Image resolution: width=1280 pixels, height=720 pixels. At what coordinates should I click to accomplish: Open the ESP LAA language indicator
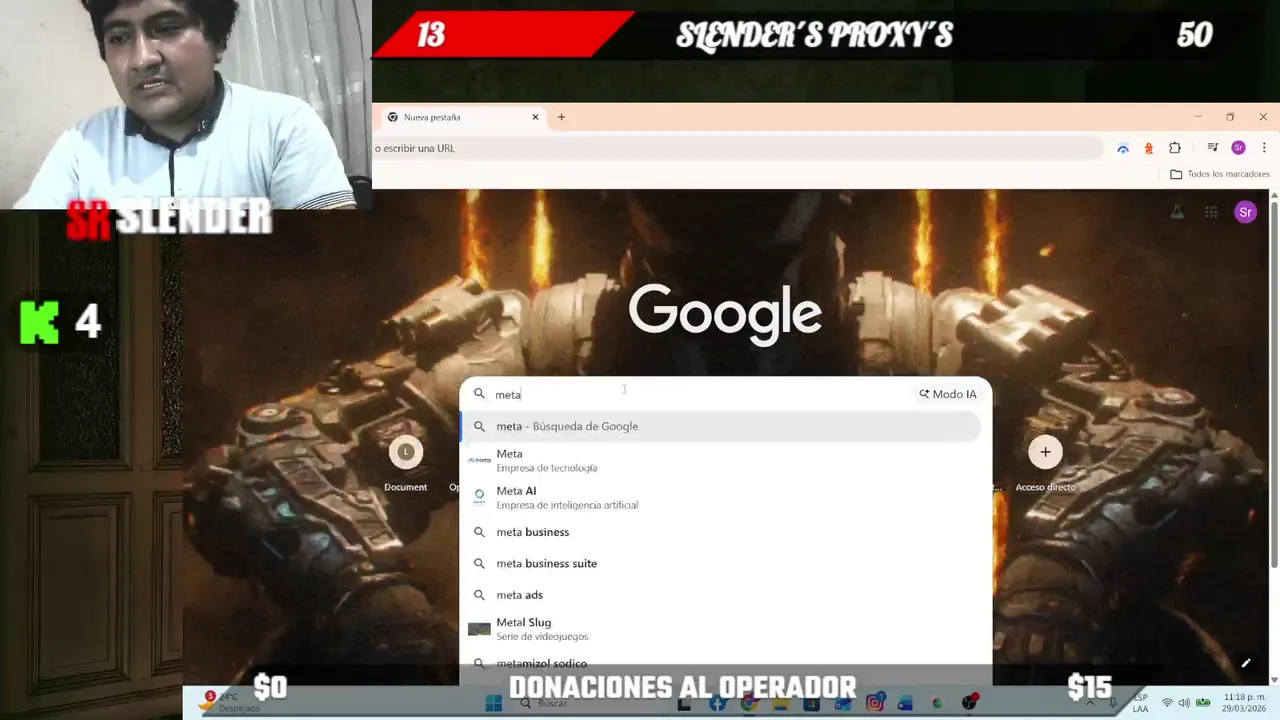[1140, 703]
